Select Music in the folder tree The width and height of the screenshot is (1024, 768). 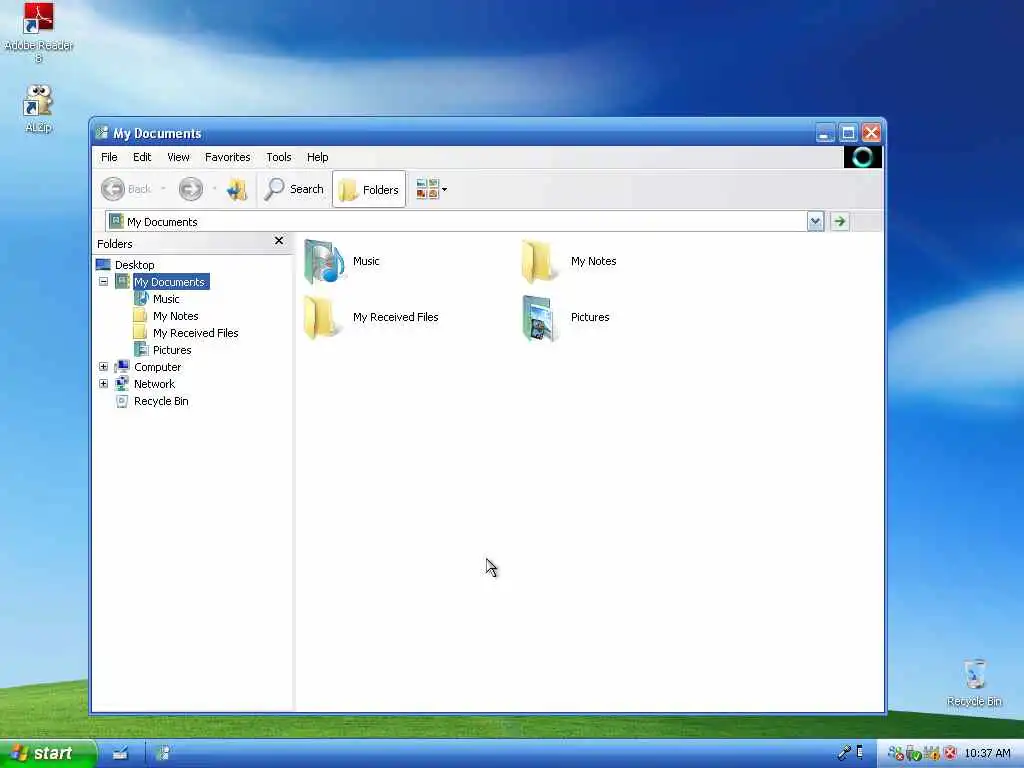[x=166, y=298]
